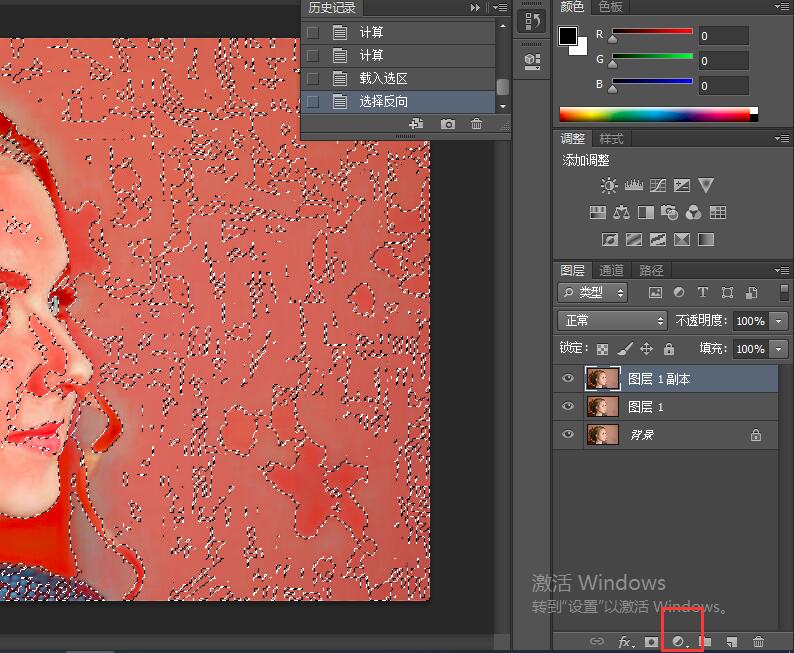Open the 正常 blend mode dropdown
The width and height of the screenshot is (794, 653).
612,321
